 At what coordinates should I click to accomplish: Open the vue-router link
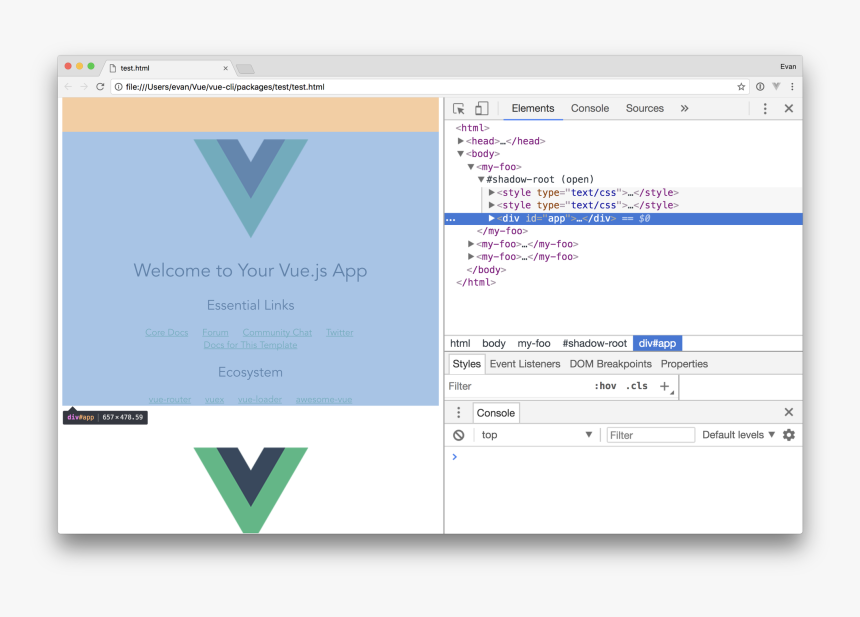pos(169,400)
